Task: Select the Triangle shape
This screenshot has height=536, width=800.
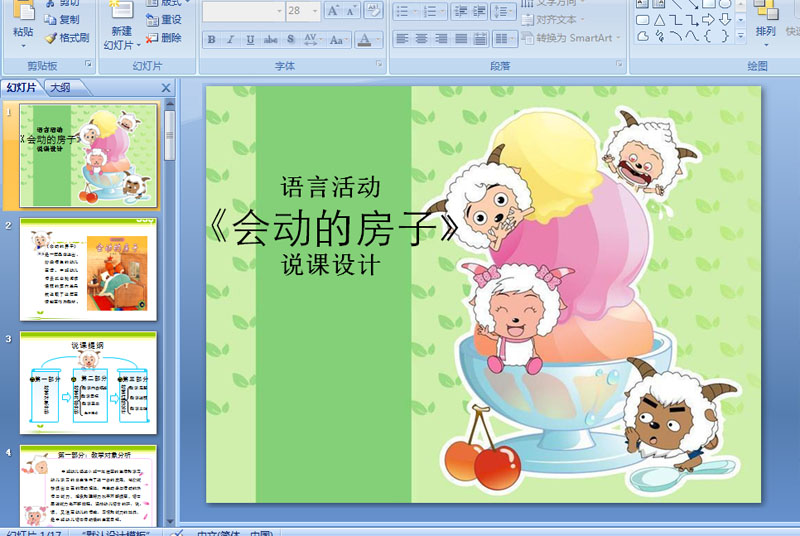Action: click(659, 20)
